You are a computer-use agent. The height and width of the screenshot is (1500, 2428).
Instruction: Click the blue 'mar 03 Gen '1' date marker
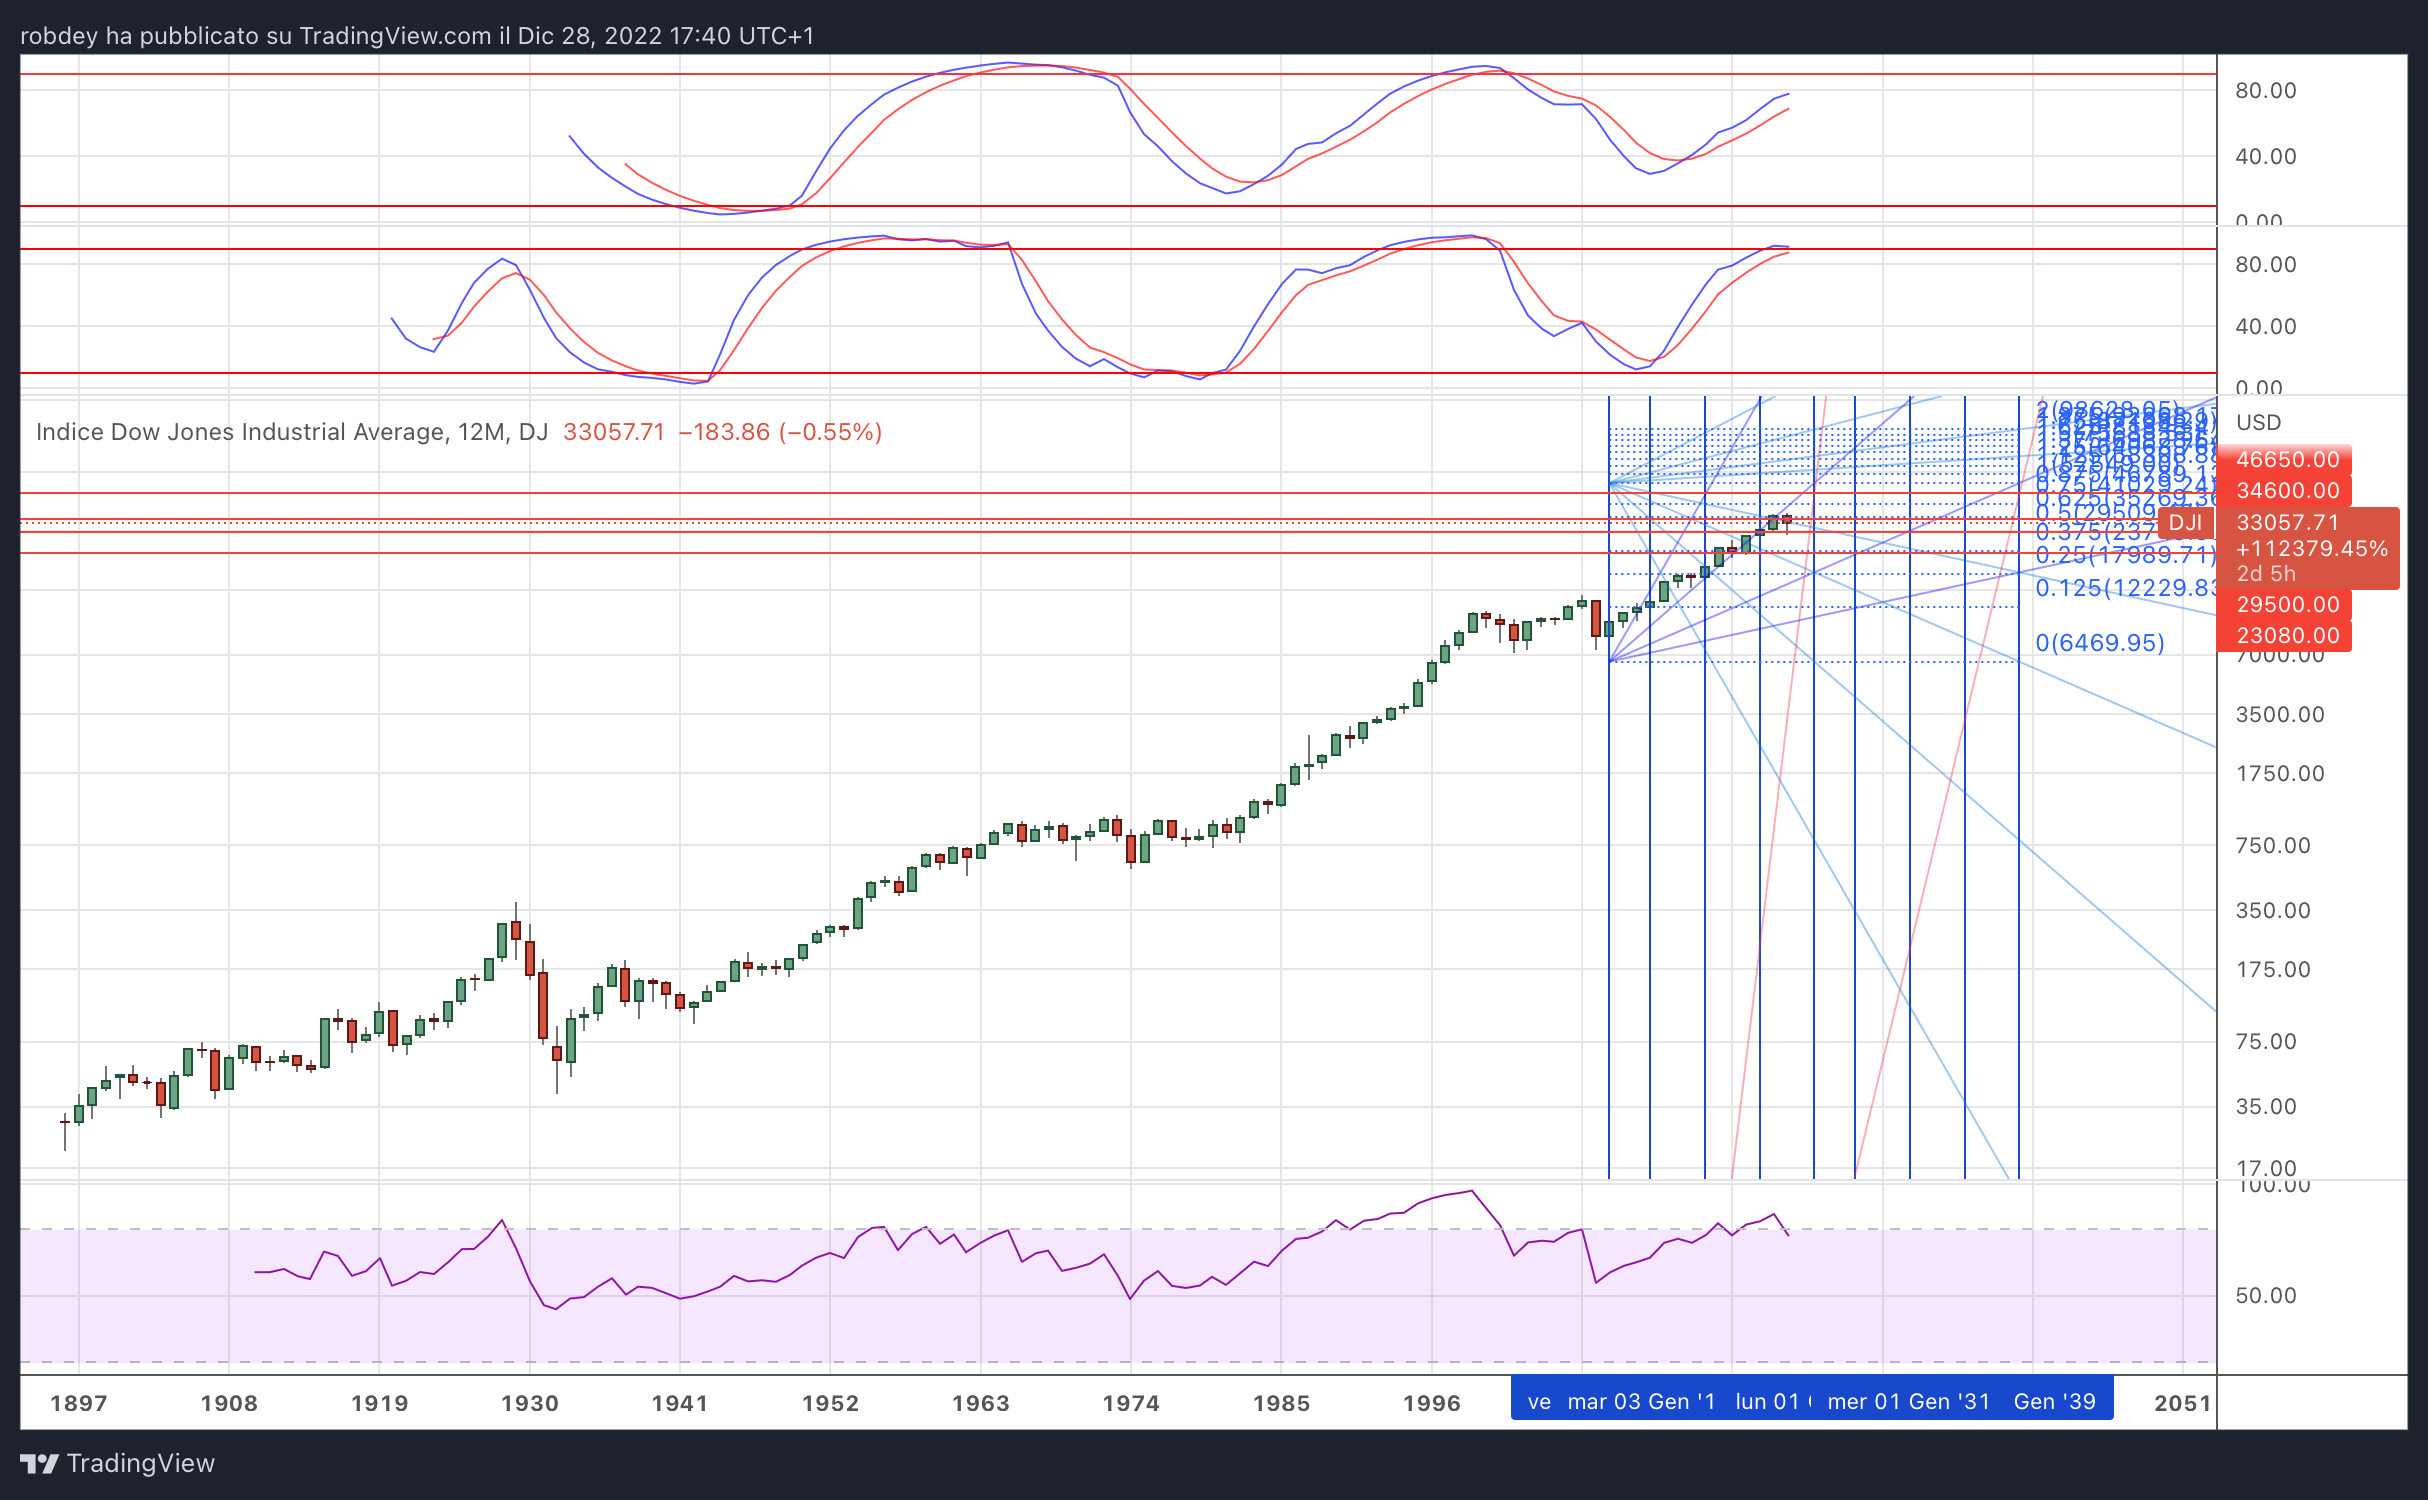coord(1641,1402)
